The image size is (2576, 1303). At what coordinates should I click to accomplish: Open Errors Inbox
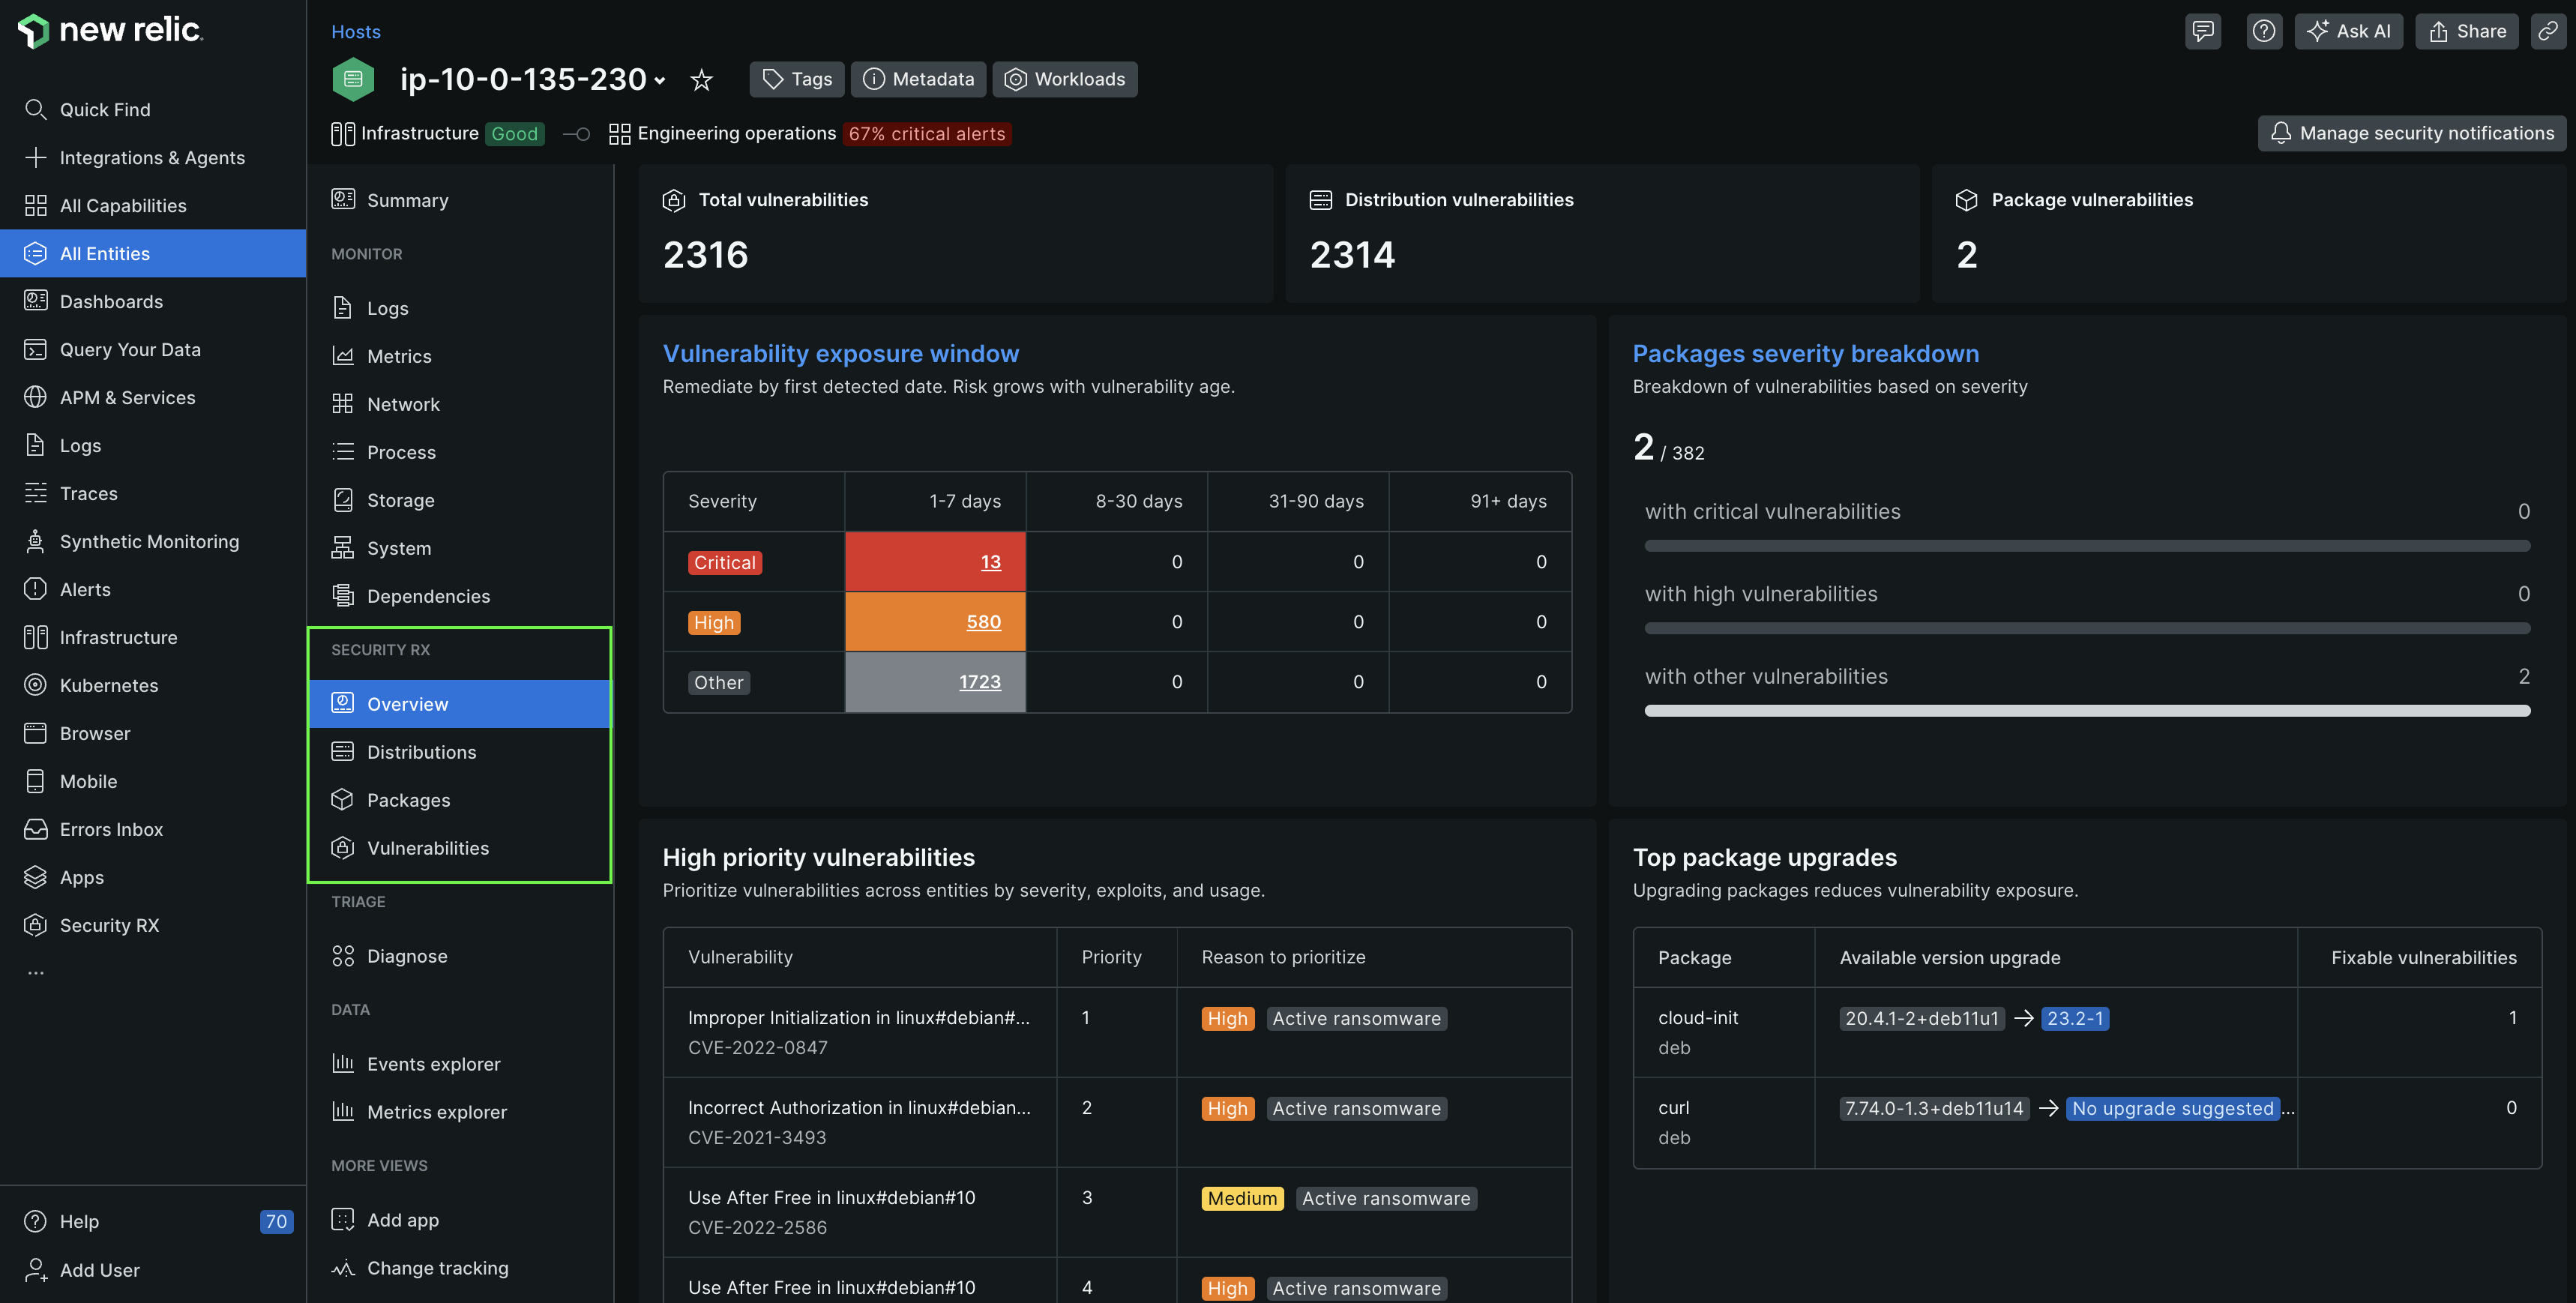coord(153,829)
